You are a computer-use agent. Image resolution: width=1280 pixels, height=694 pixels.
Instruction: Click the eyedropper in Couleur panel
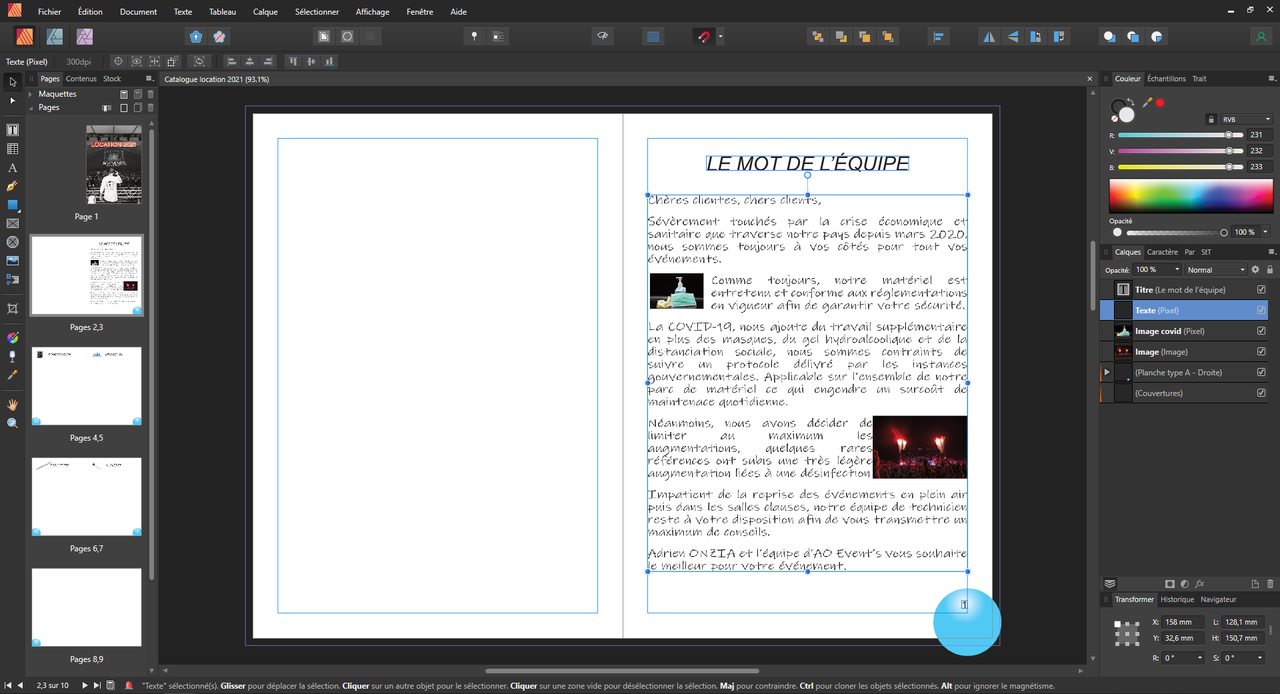[x=1147, y=103]
